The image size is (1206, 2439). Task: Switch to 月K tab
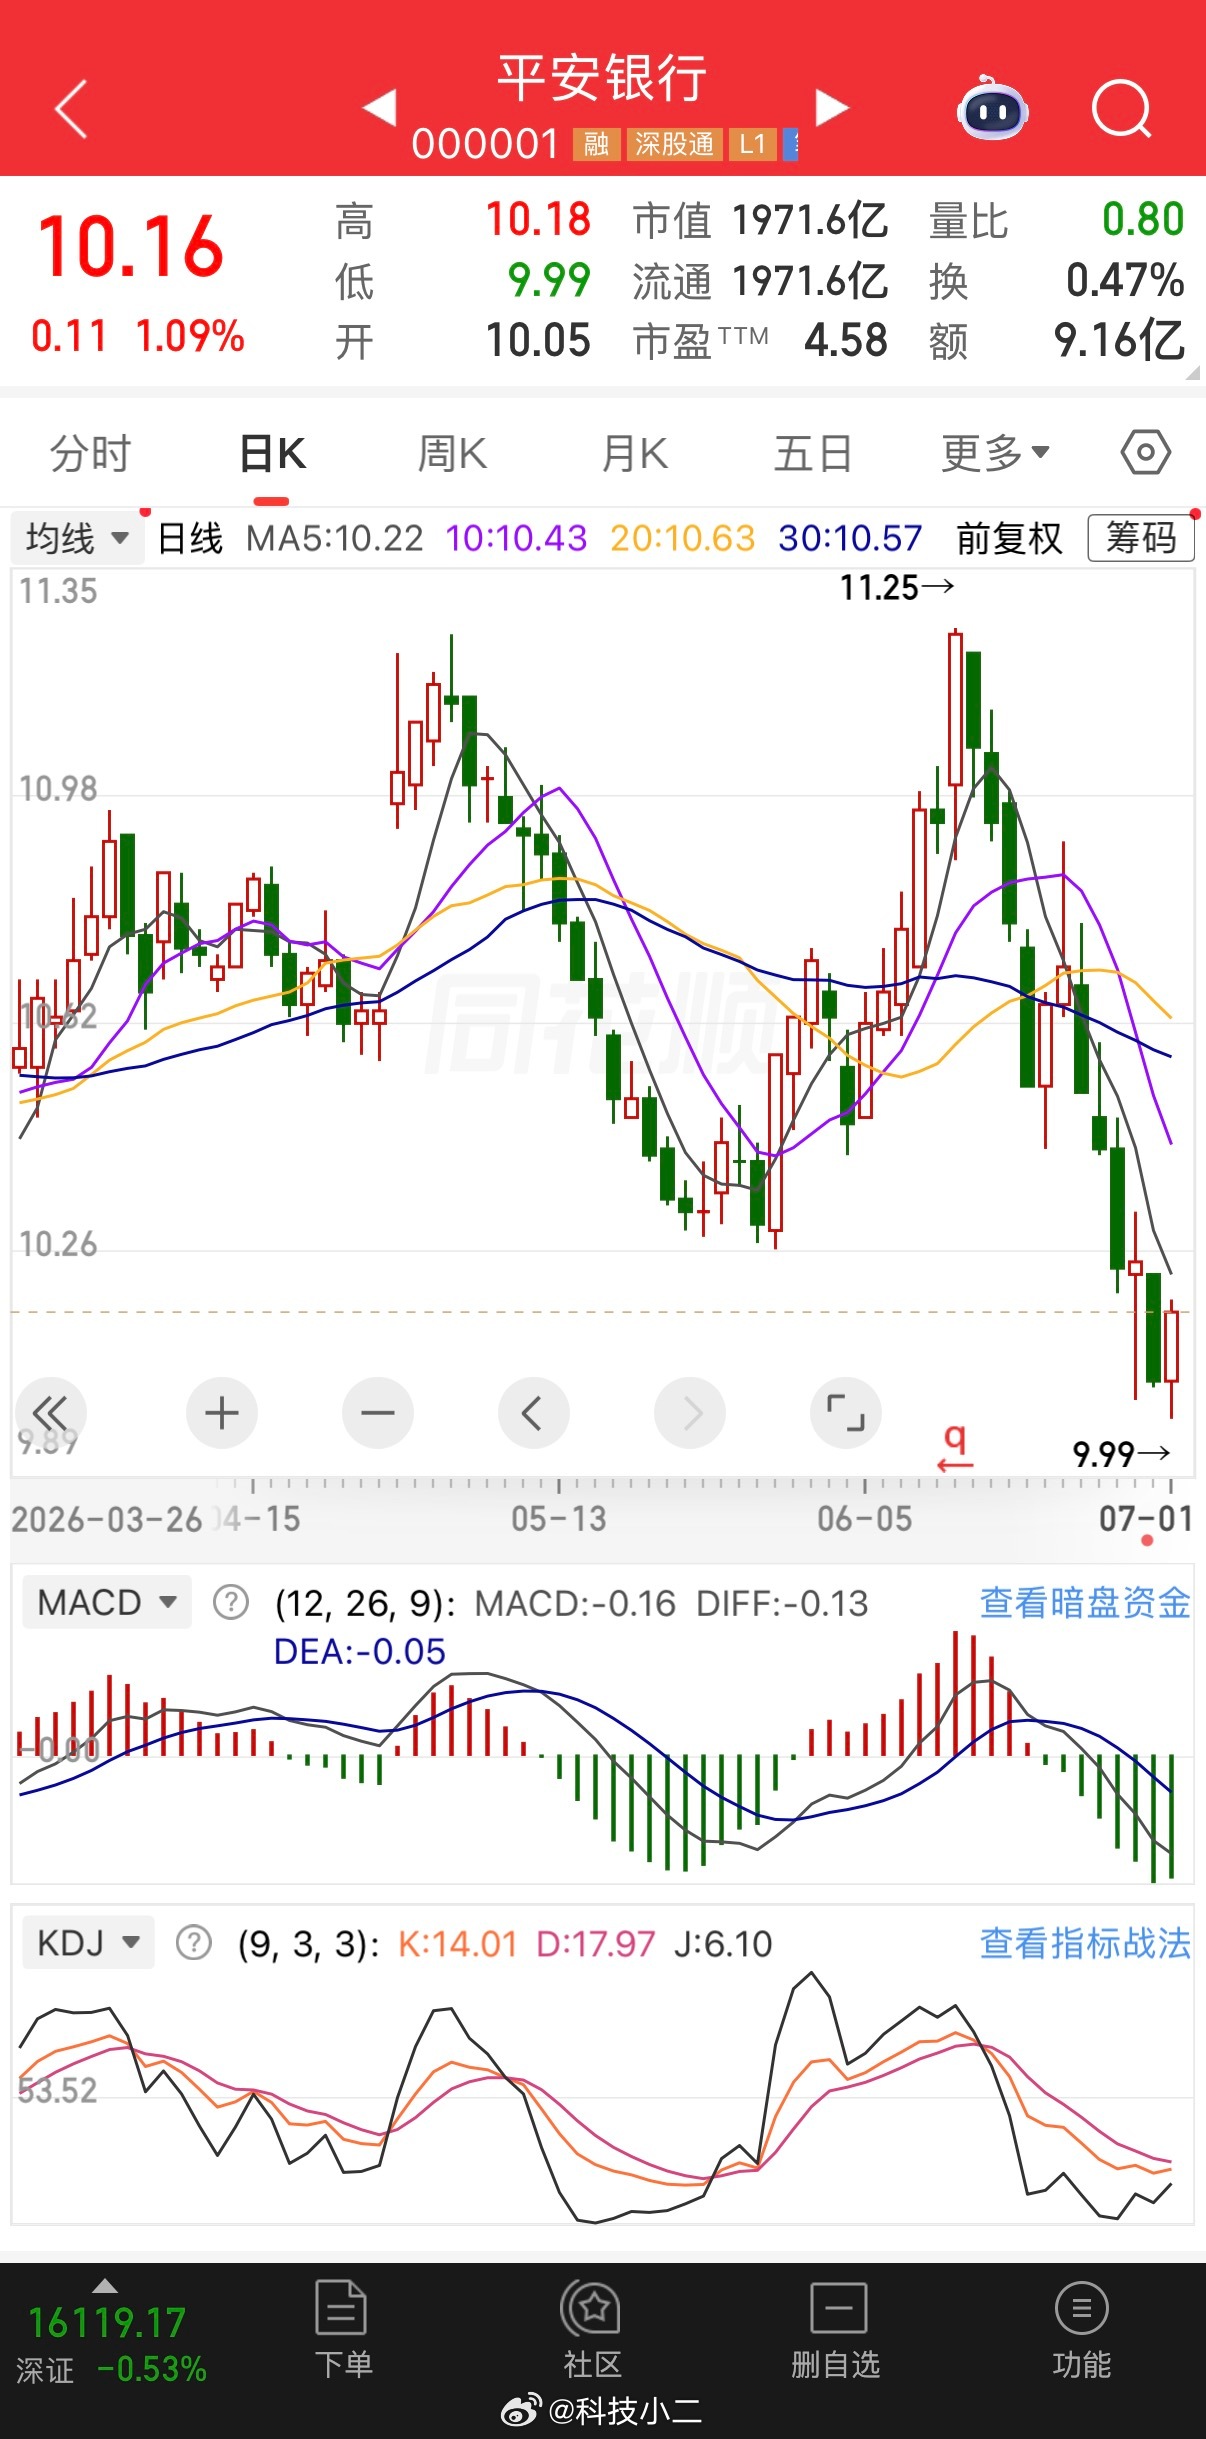pyautogui.click(x=635, y=453)
